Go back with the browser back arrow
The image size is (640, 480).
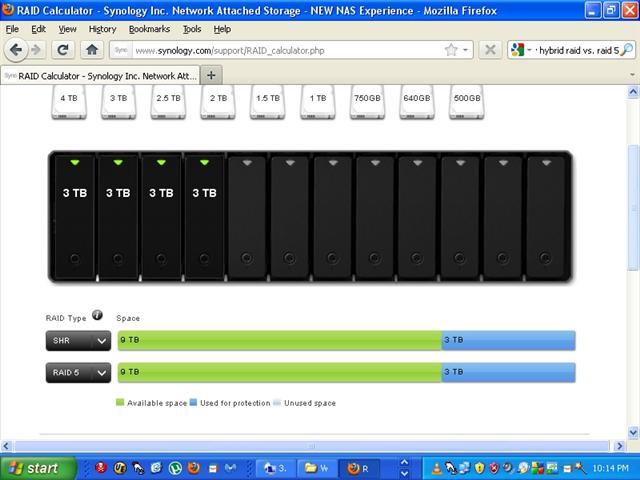pos(16,50)
